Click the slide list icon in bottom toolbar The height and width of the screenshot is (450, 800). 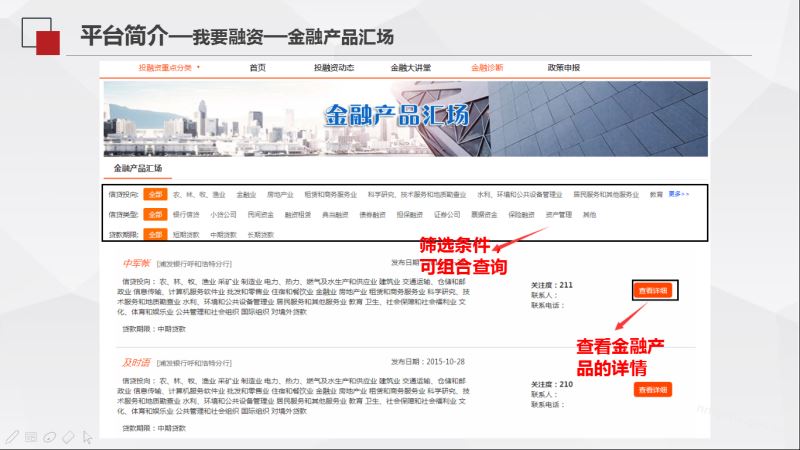pos(31,437)
